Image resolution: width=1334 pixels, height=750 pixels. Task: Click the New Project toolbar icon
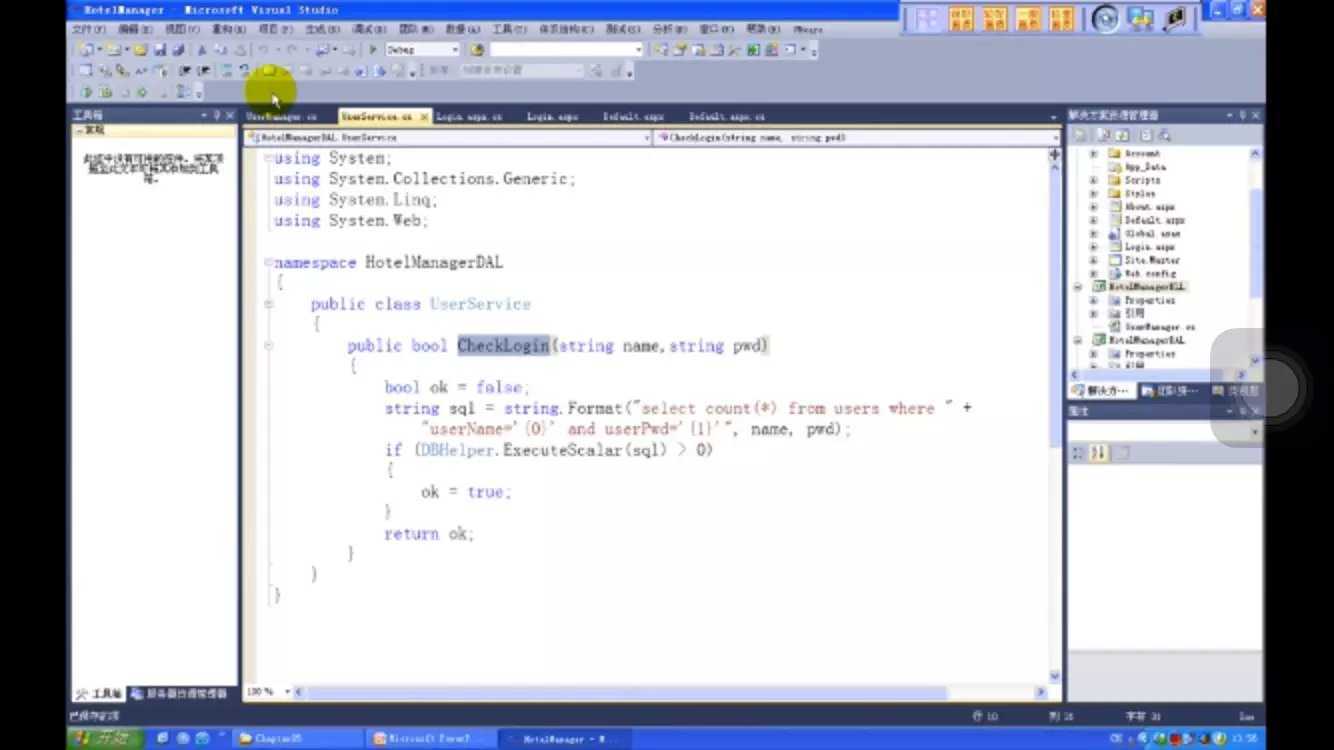click(x=86, y=49)
